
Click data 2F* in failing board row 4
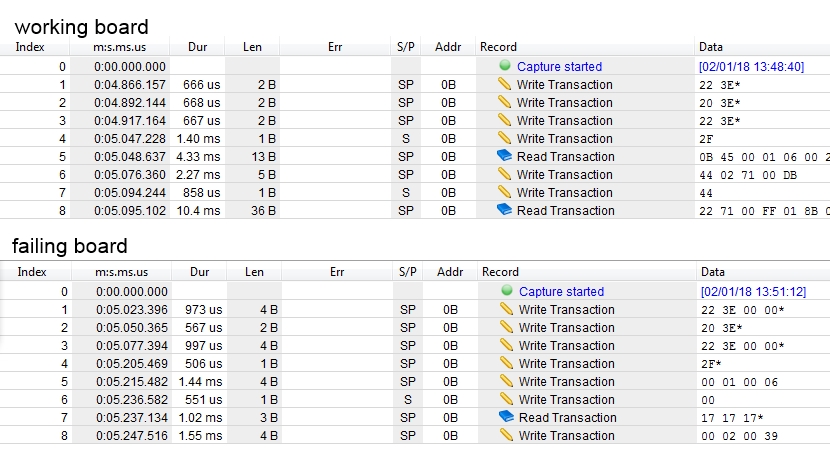711,364
